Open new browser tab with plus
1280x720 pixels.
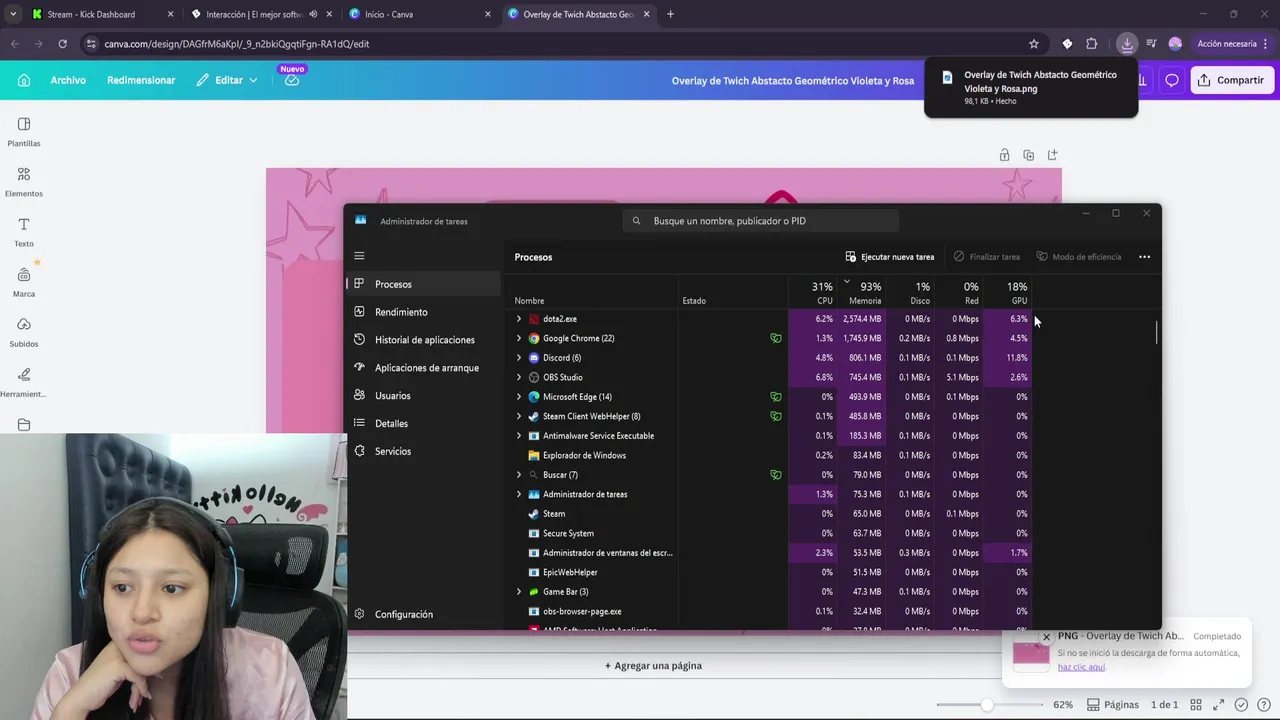coord(670,14)
